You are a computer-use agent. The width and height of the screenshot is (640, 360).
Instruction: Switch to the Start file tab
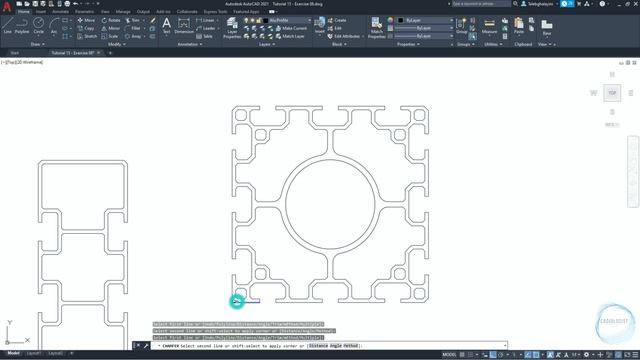pyautogui.click(x=15, y=53)
